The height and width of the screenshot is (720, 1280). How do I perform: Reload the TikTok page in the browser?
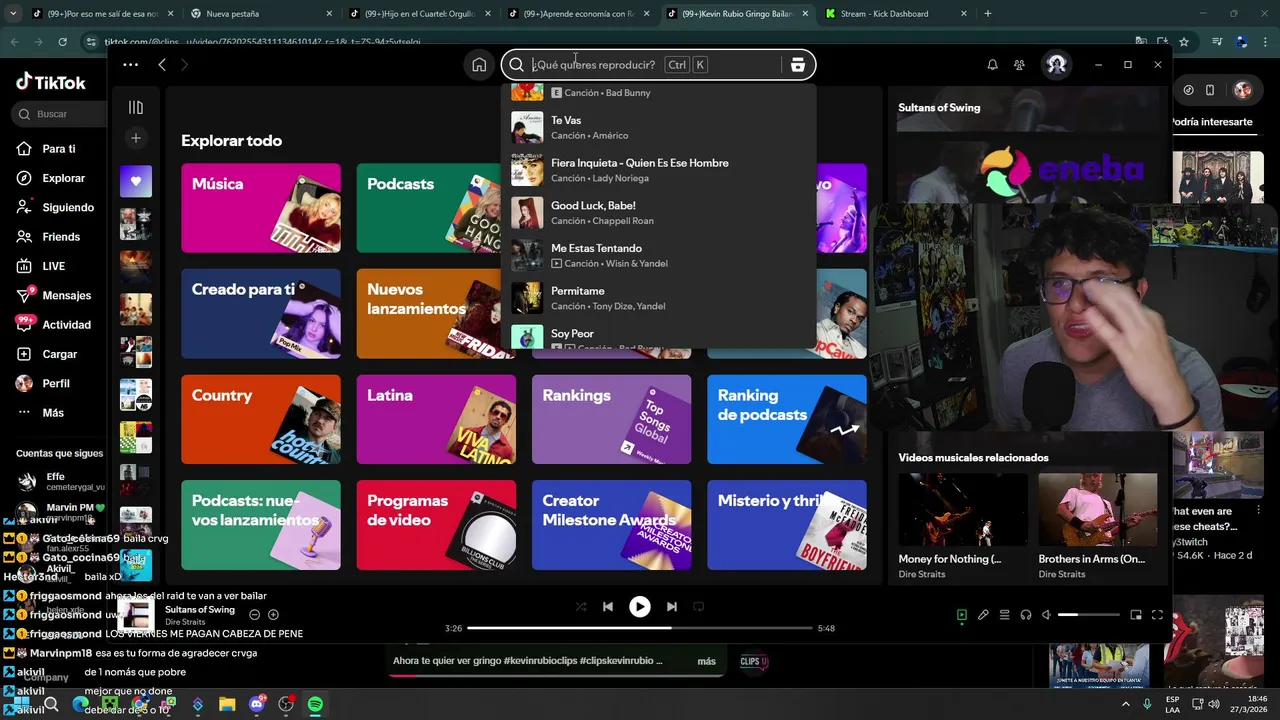point(62,42)
